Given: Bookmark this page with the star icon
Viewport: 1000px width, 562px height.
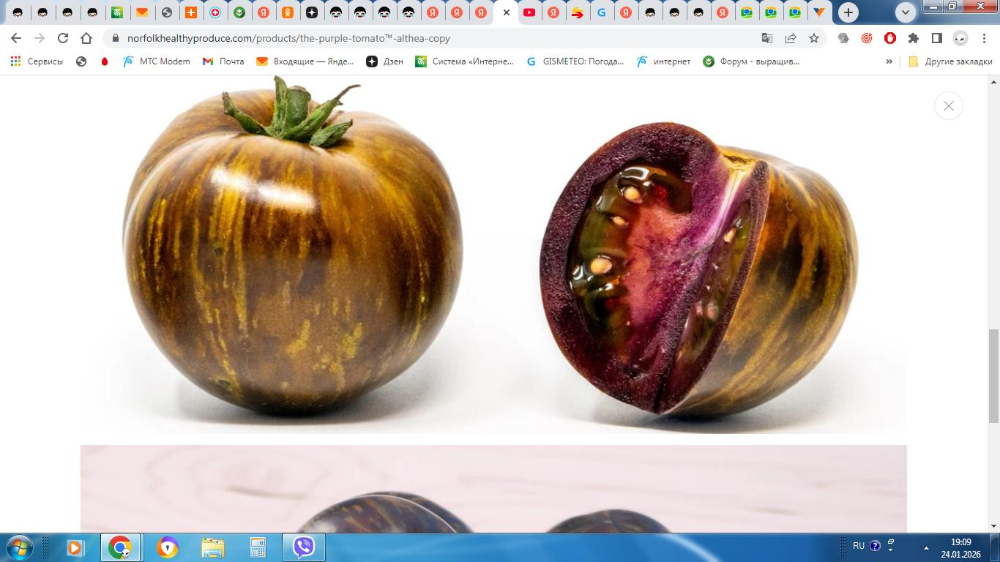Looking at the screenshot, I should pyautogui.click(x=814, y=38).
